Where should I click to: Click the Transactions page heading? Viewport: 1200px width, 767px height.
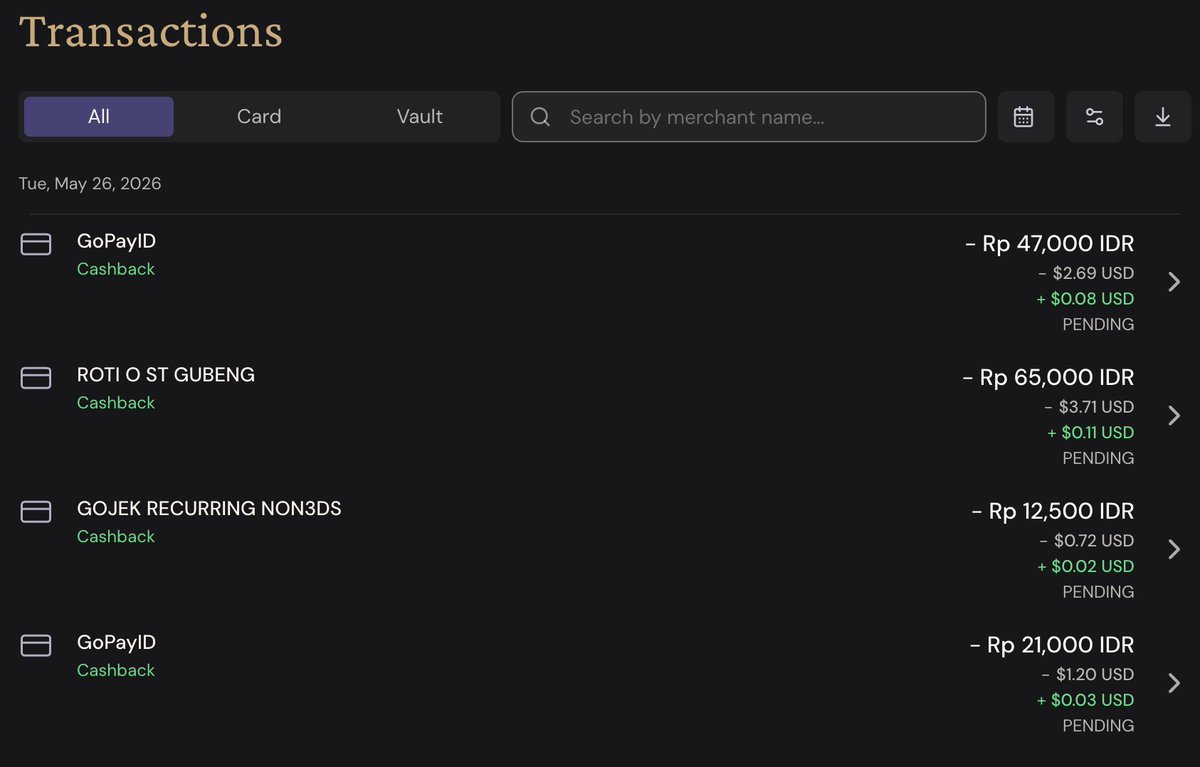[x=151, y=31]
